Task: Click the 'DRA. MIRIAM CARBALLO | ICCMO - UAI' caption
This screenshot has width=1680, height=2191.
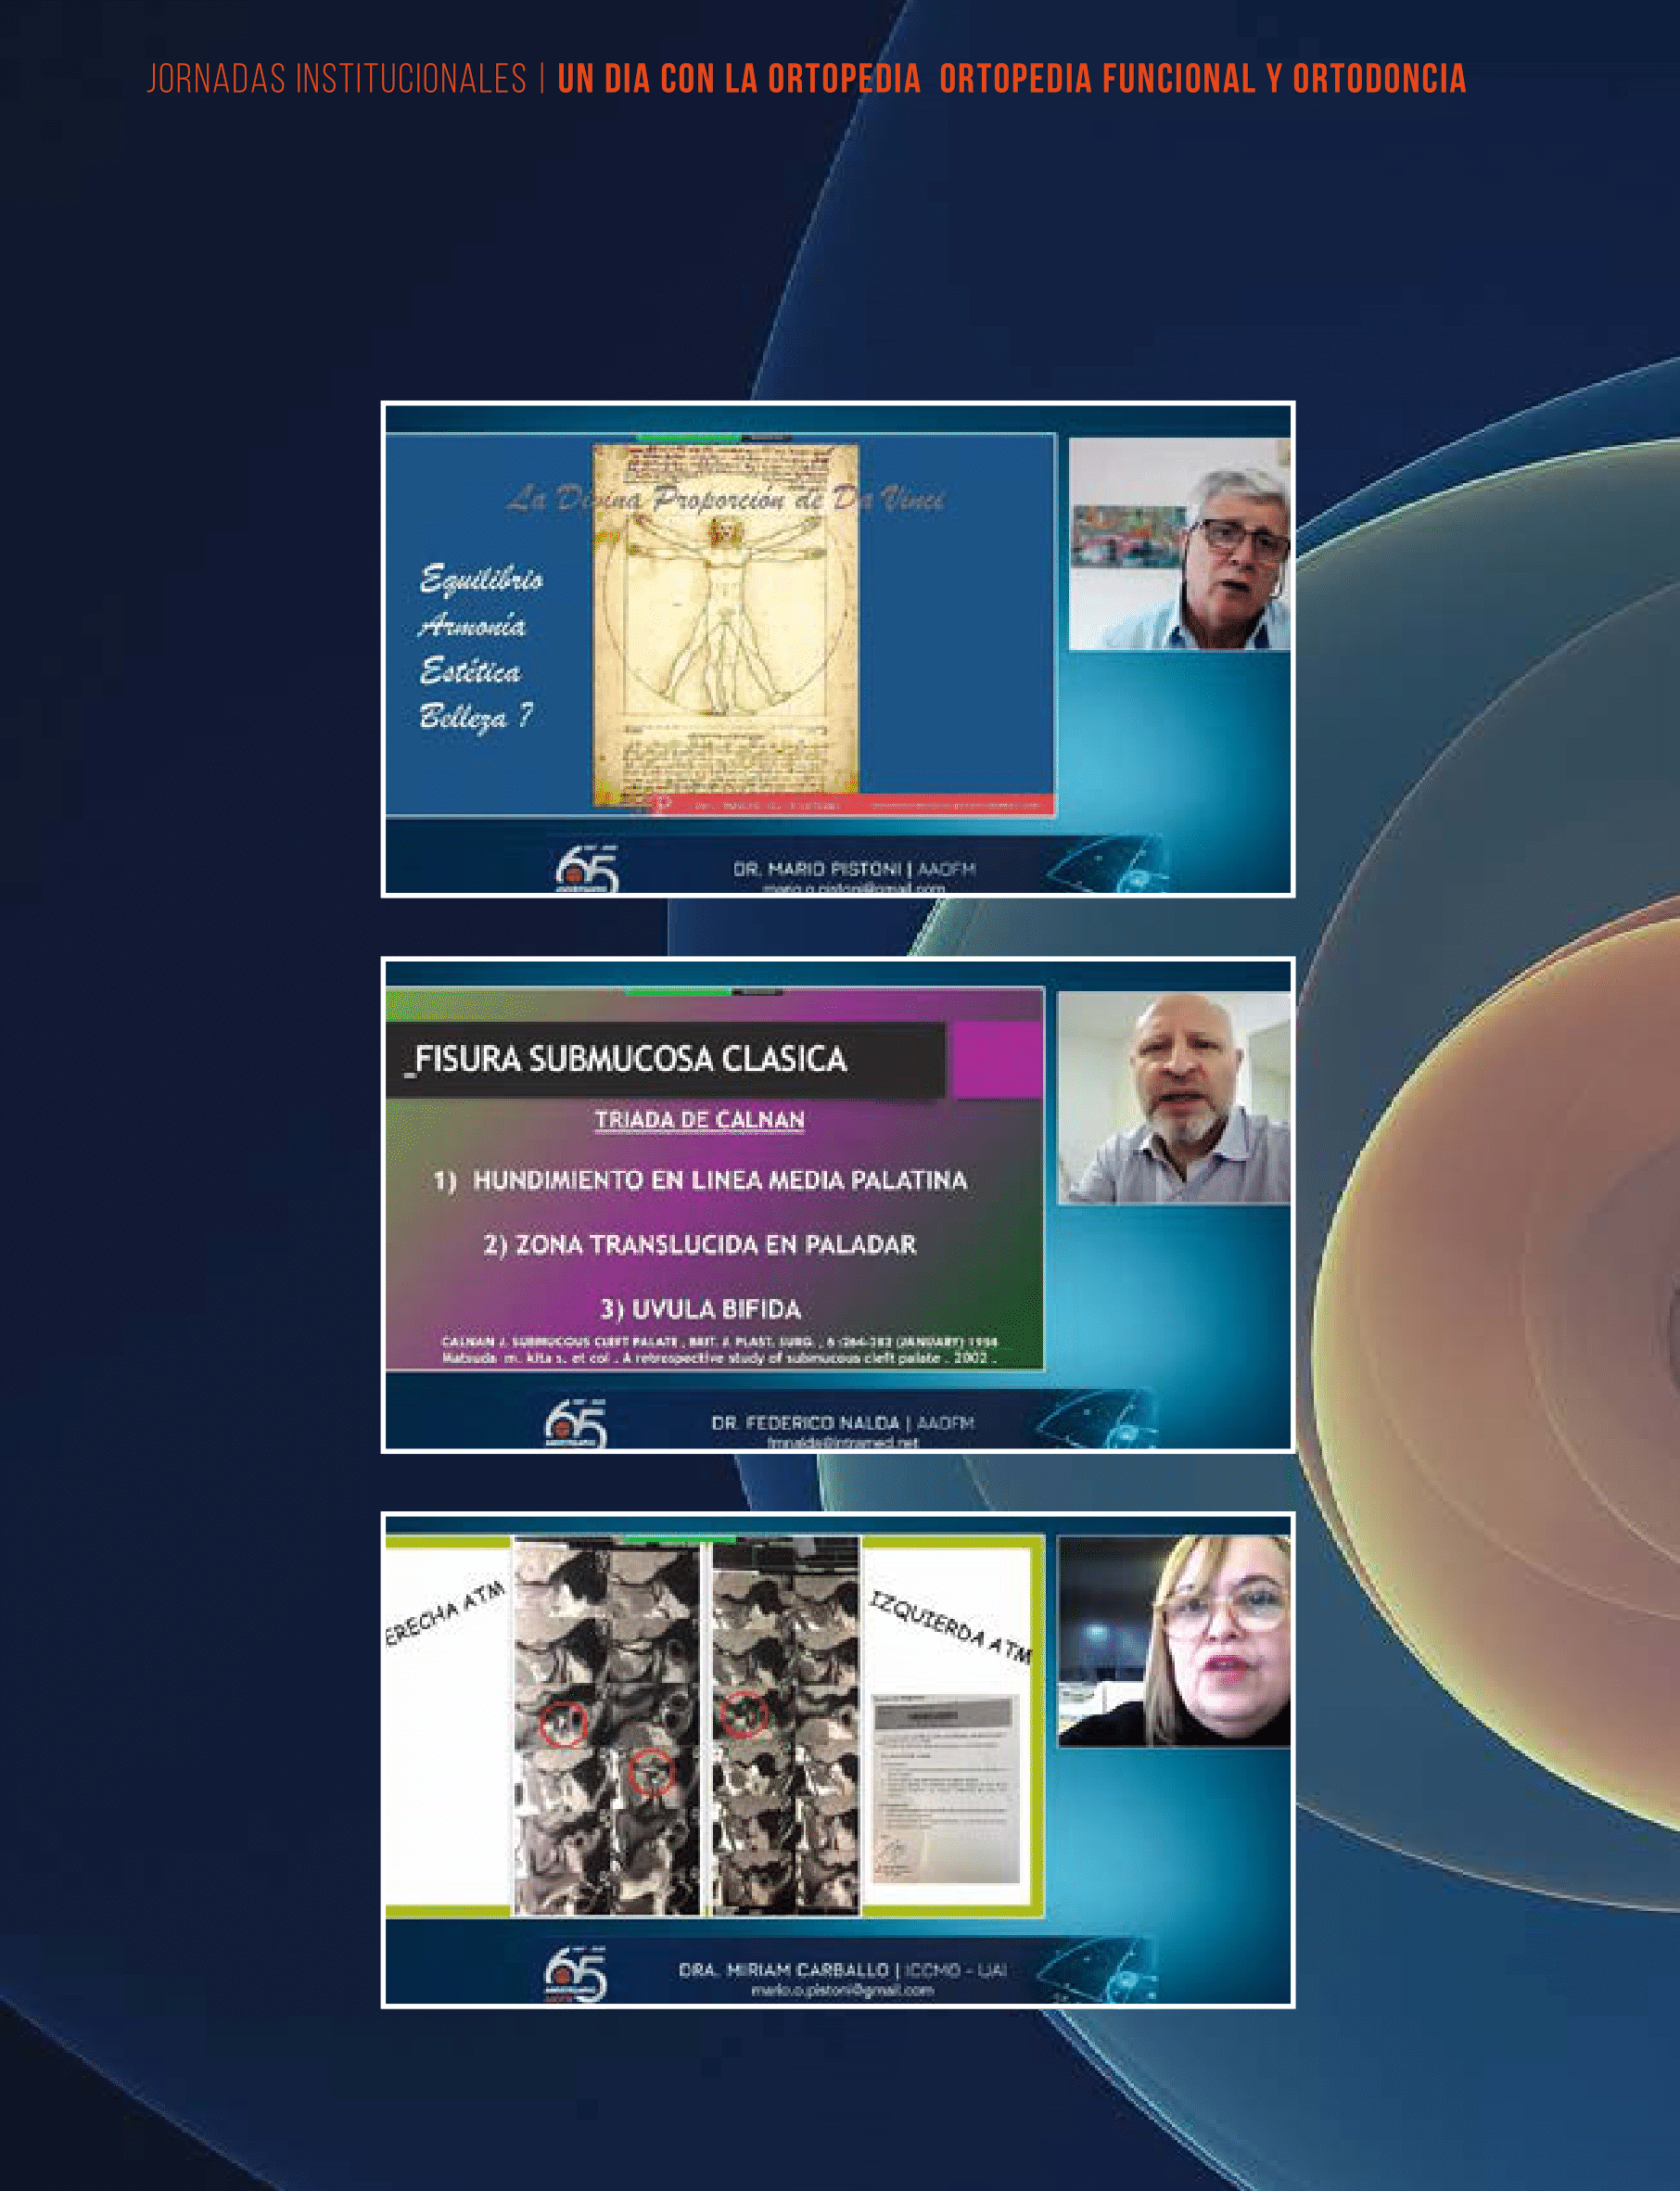Action: 842,1970
